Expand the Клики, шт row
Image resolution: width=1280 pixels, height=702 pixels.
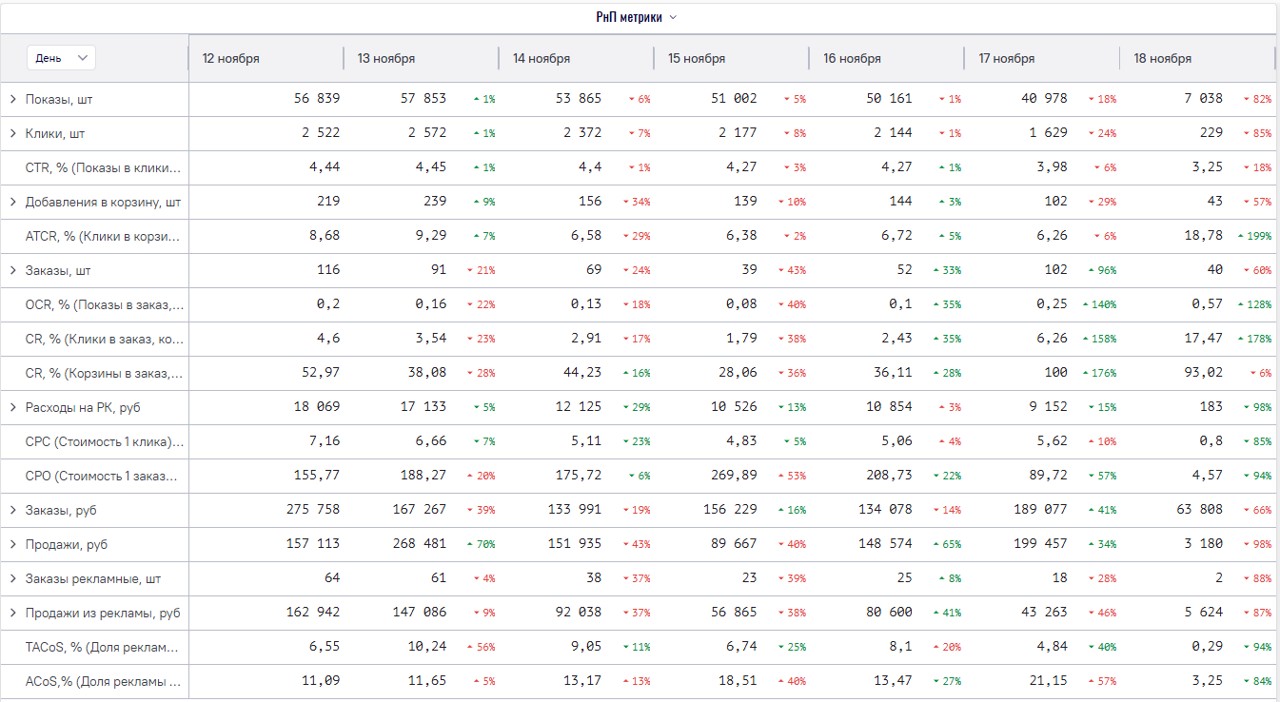(13, 133)
